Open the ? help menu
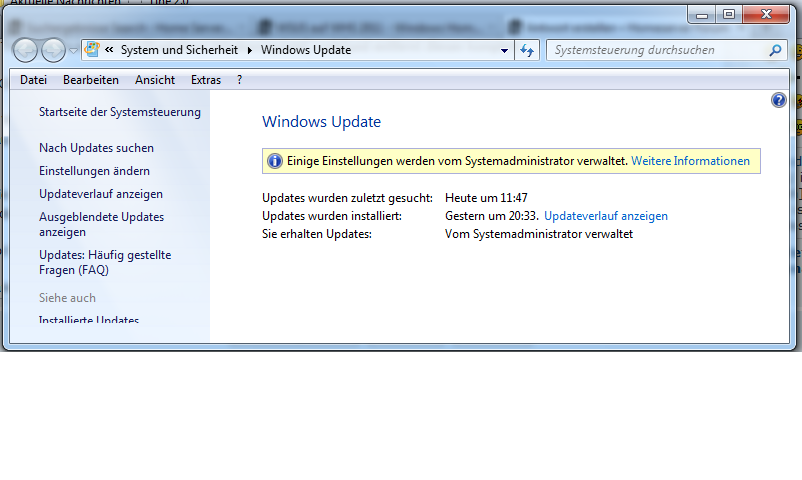The width and height of the screenshot is (802, 480). point(239,80)
